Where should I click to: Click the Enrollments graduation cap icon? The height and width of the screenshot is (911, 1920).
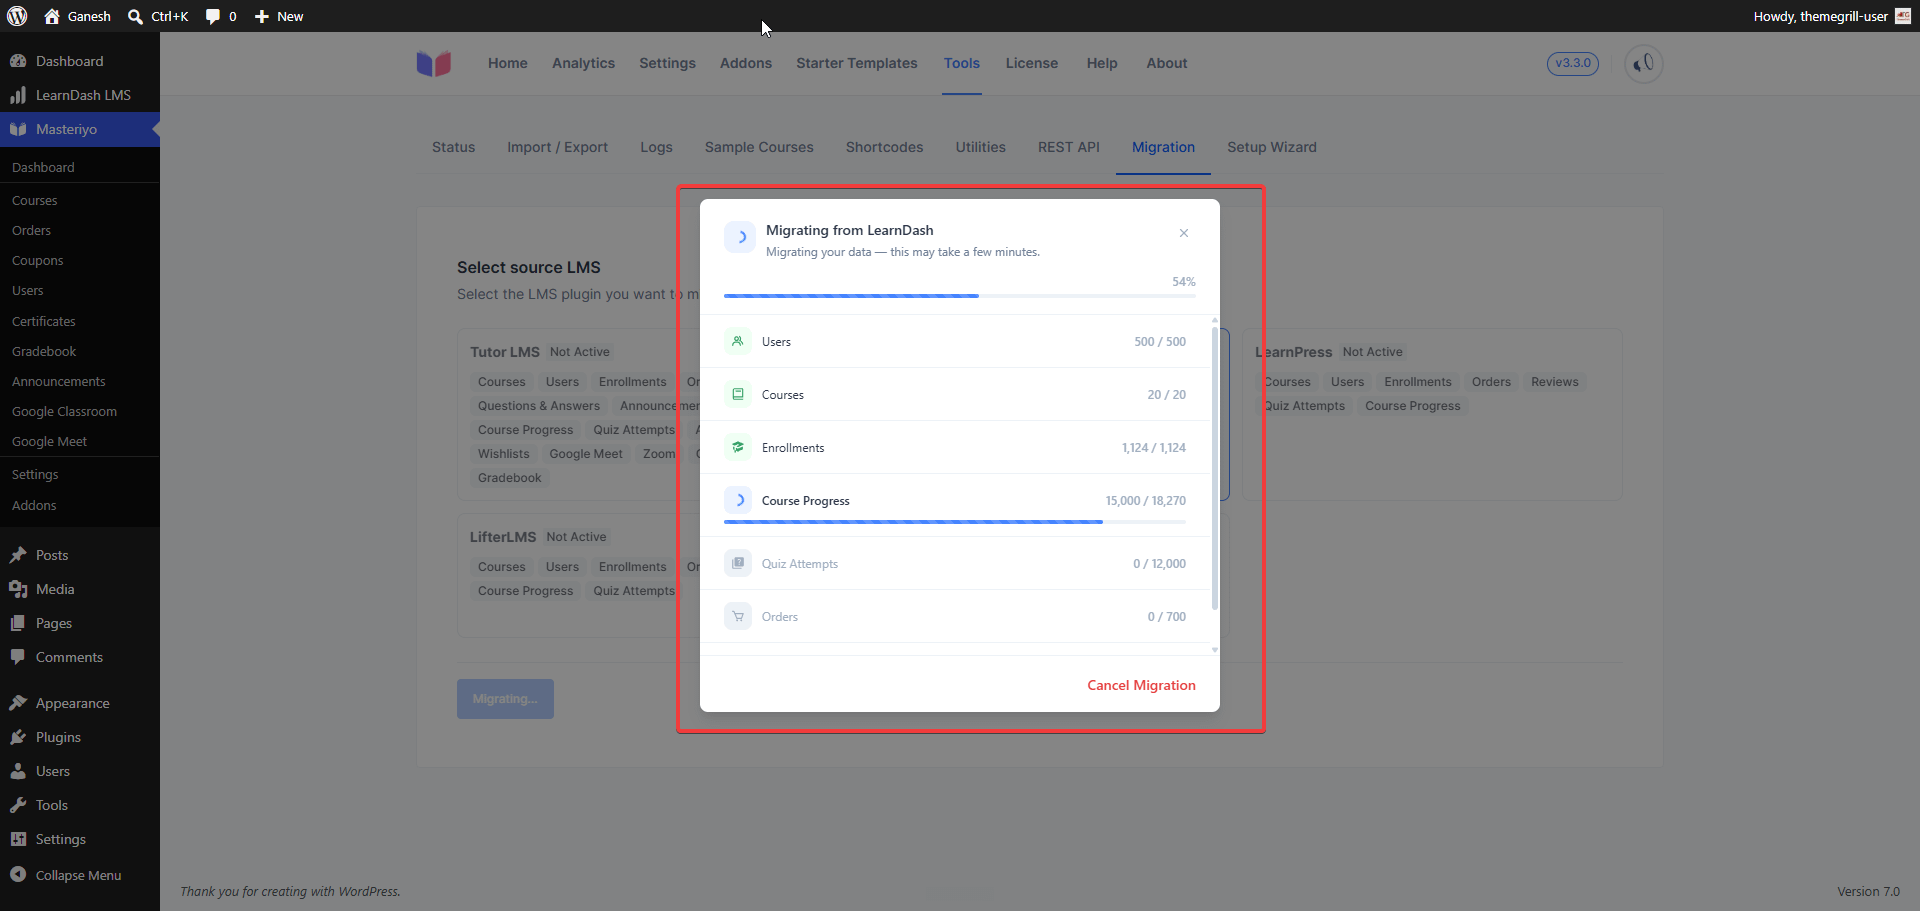(738, 447)
